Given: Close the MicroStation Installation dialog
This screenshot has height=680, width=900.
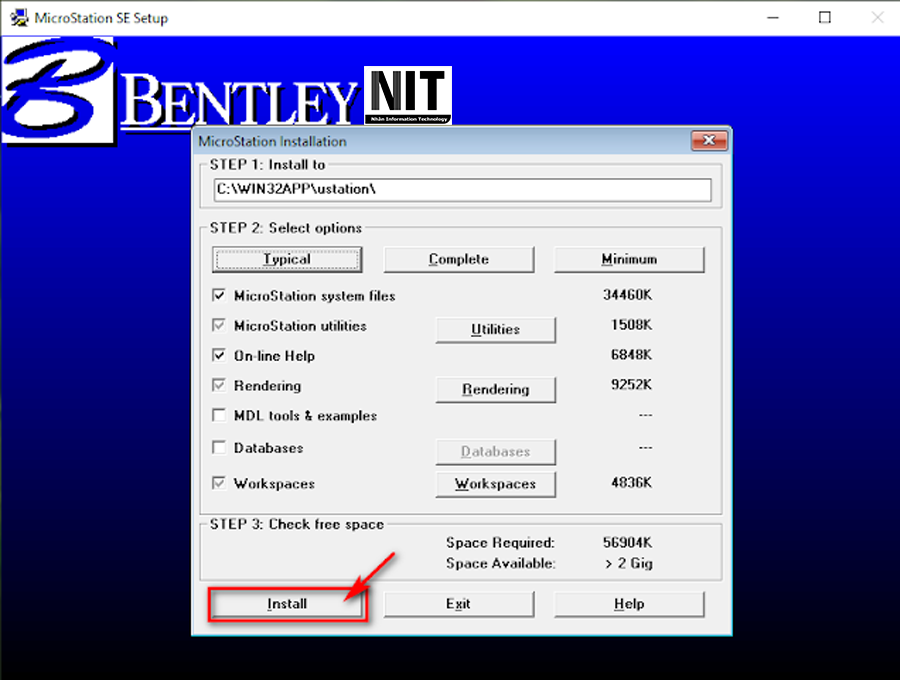Looking at the screenshot, I should pyautogui.click(x=709, y=141).
